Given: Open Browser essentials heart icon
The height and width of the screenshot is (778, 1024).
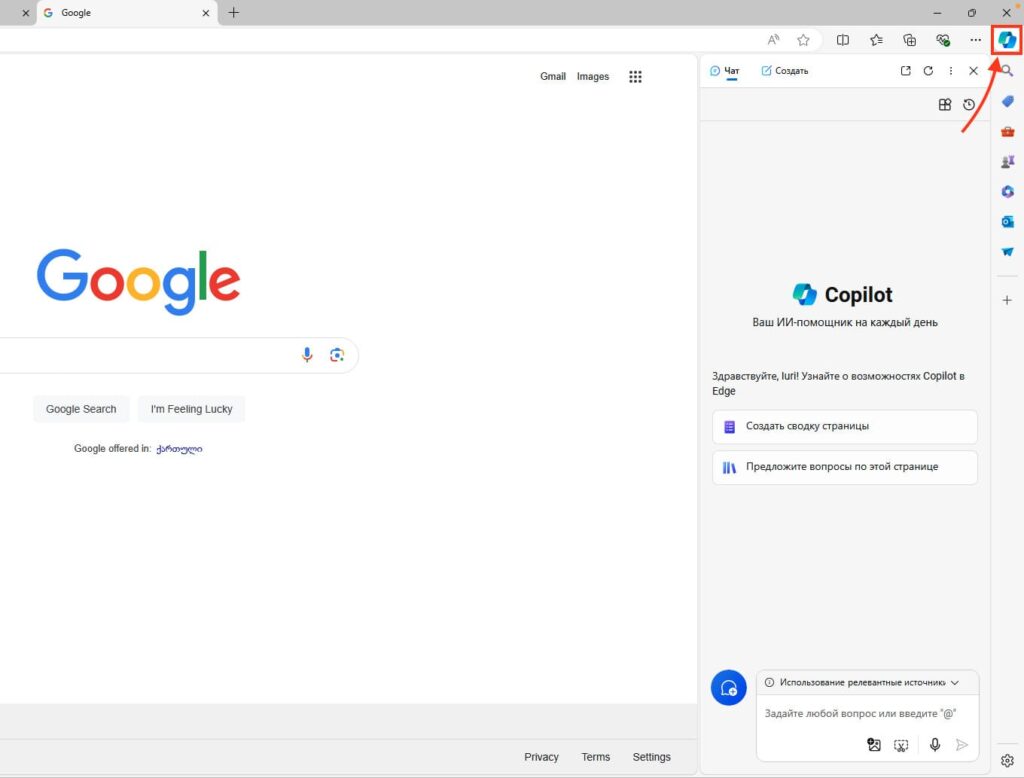Looking at the screenshot, I should (x=942, y=40).
